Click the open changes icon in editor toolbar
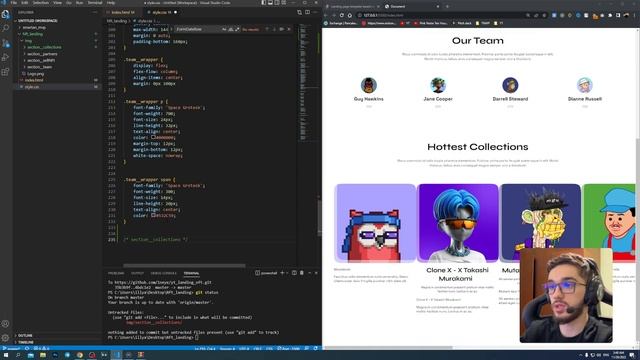The image size is (640, 360). pos(300,13)
